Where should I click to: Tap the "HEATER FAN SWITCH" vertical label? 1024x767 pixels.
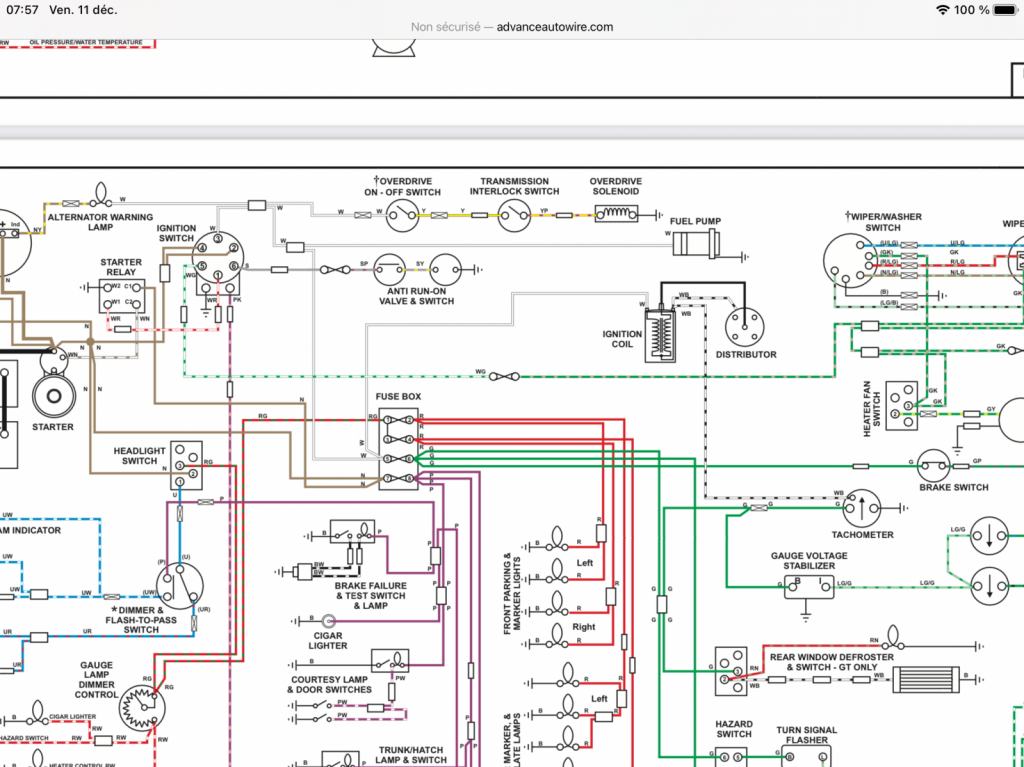click(x=872, y=409)
